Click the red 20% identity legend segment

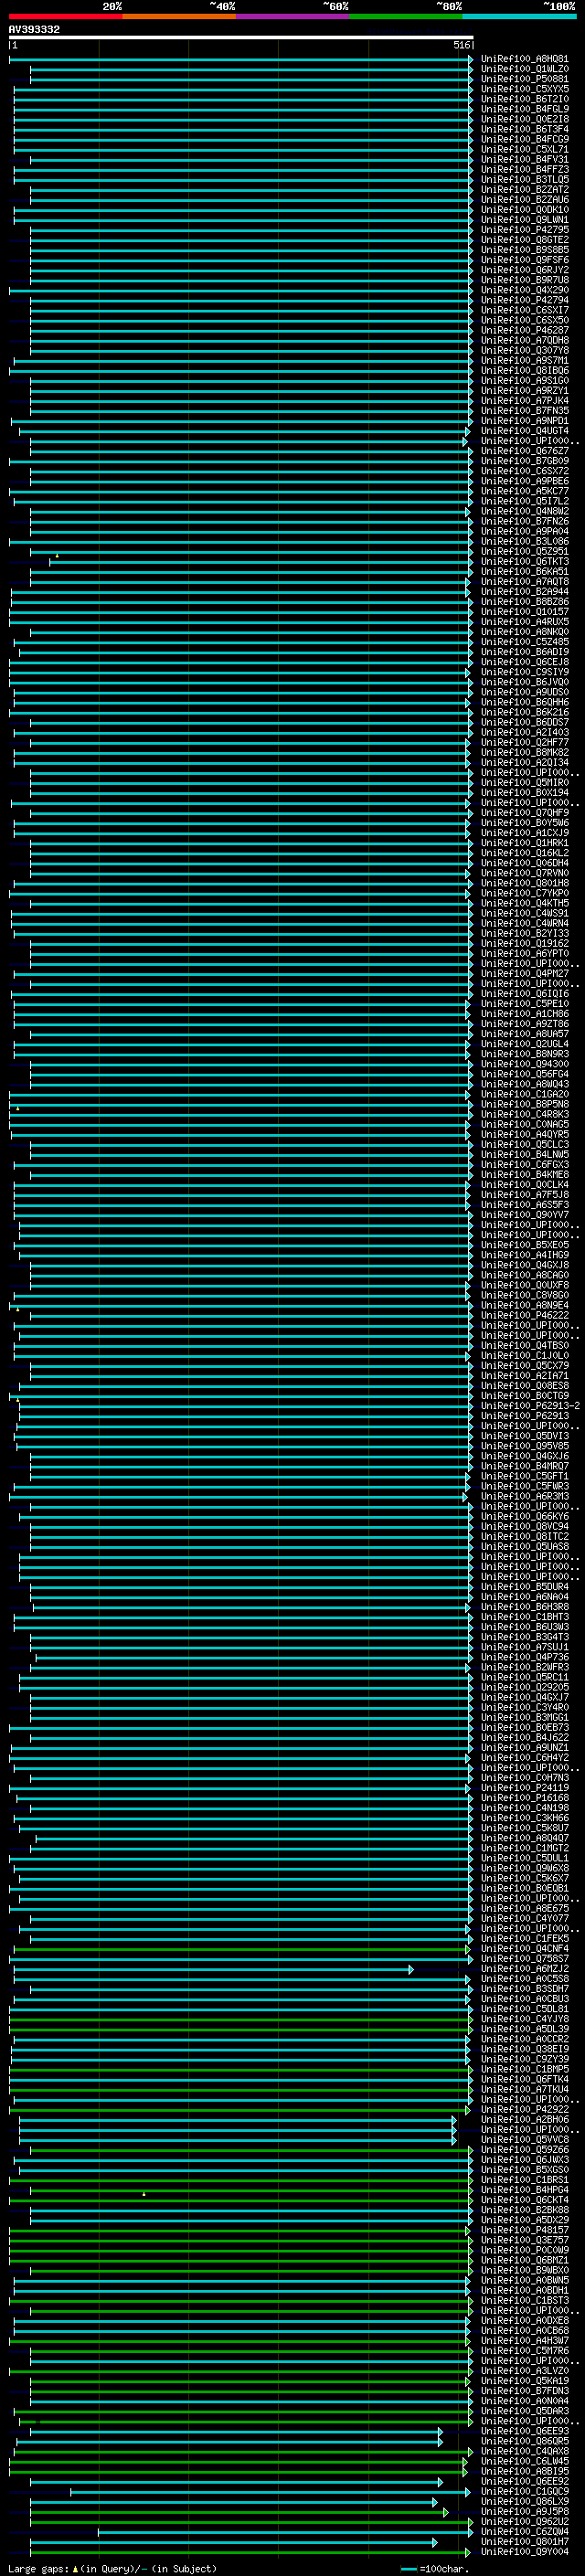(65, 16)
